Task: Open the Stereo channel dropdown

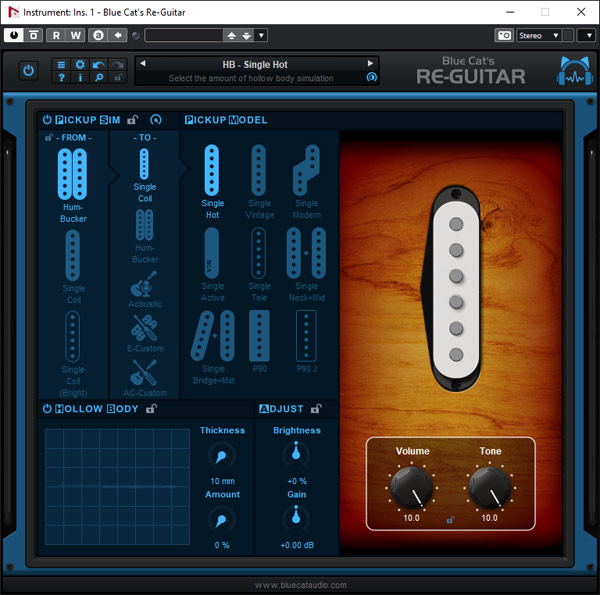Action: tap(539, 35)
